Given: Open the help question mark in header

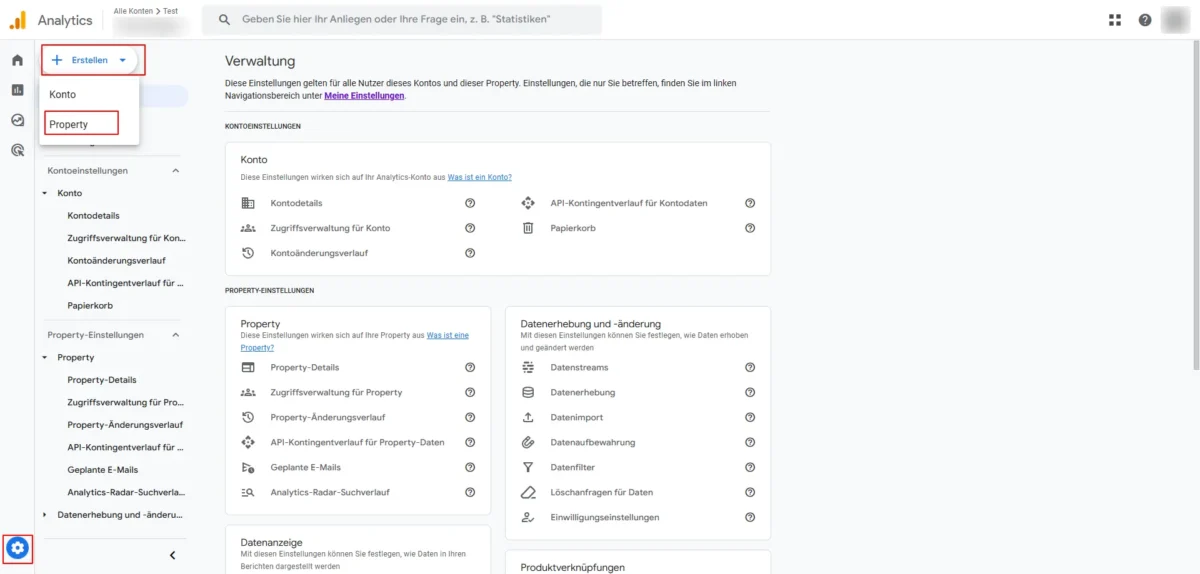Looking at the screenshot, I should (1145, 19).
